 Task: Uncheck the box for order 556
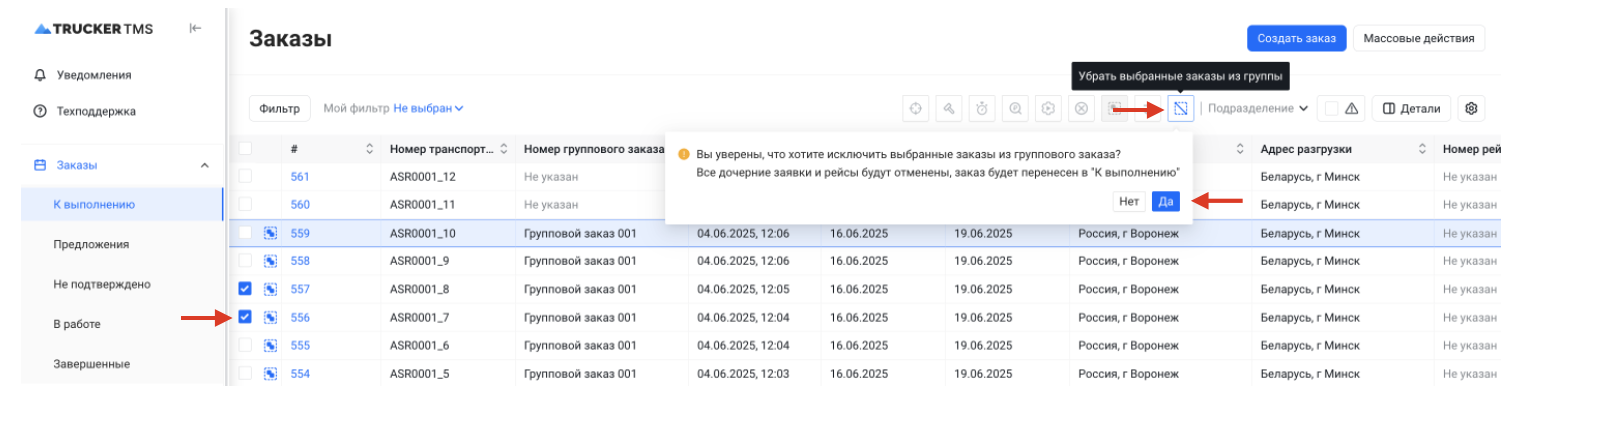click(245, 317)
